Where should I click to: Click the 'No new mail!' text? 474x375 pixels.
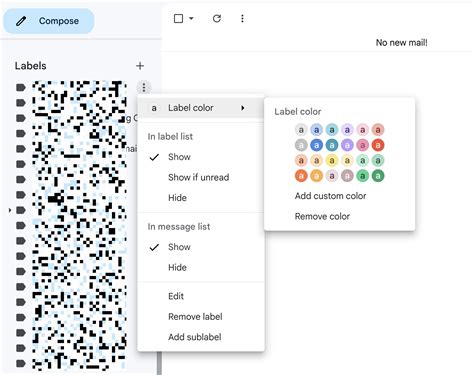(401, 42)
